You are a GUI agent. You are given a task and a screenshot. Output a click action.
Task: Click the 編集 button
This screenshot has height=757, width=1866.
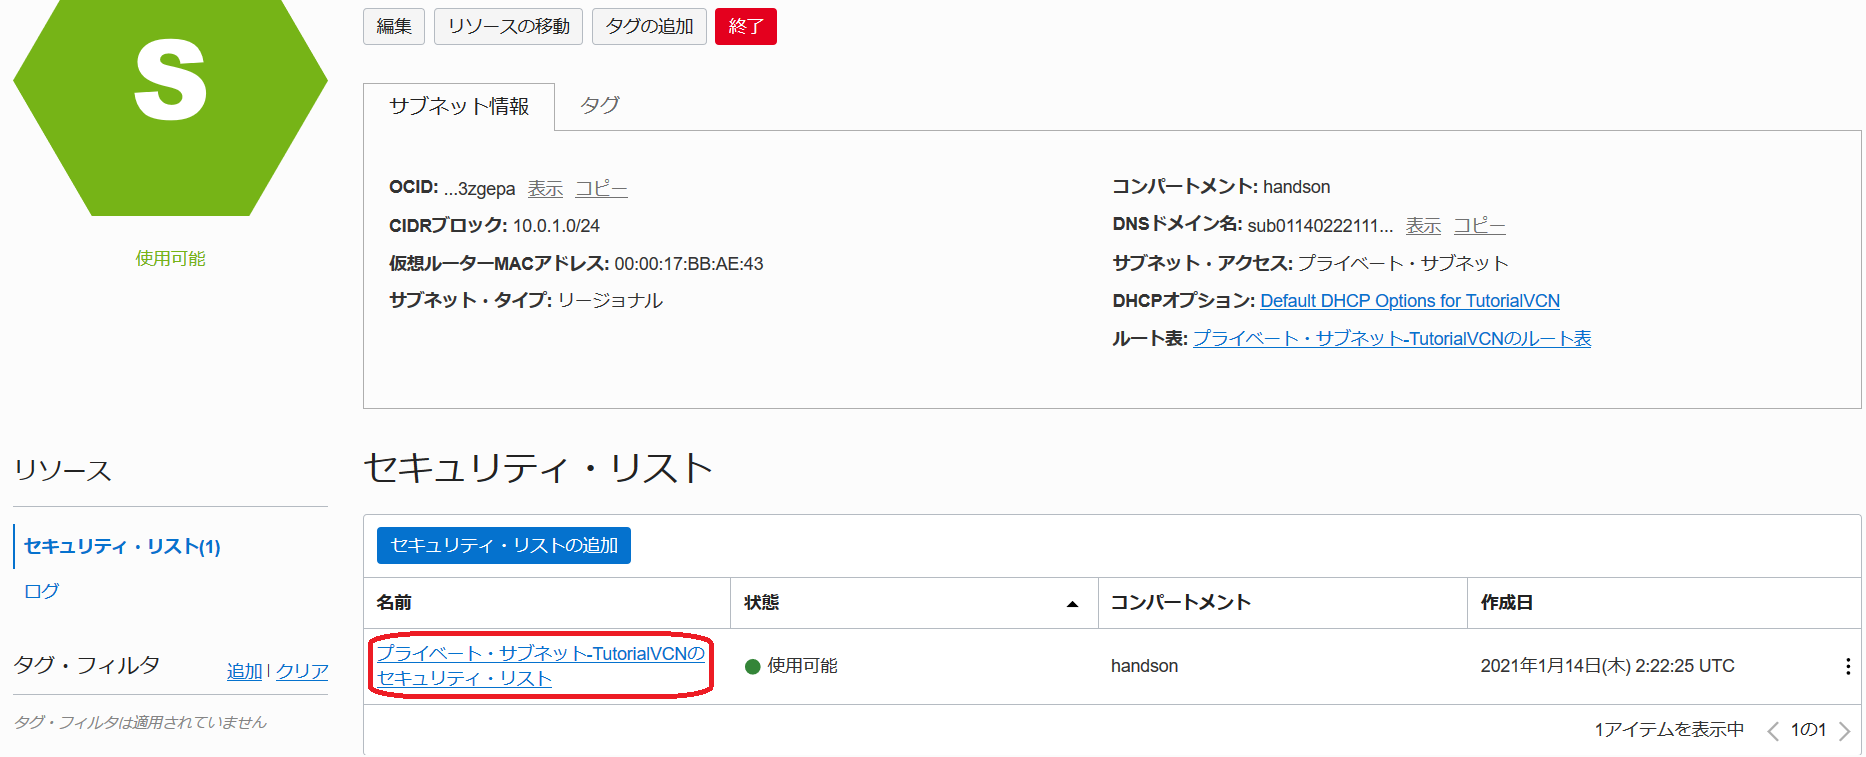(x=393, y=27)
